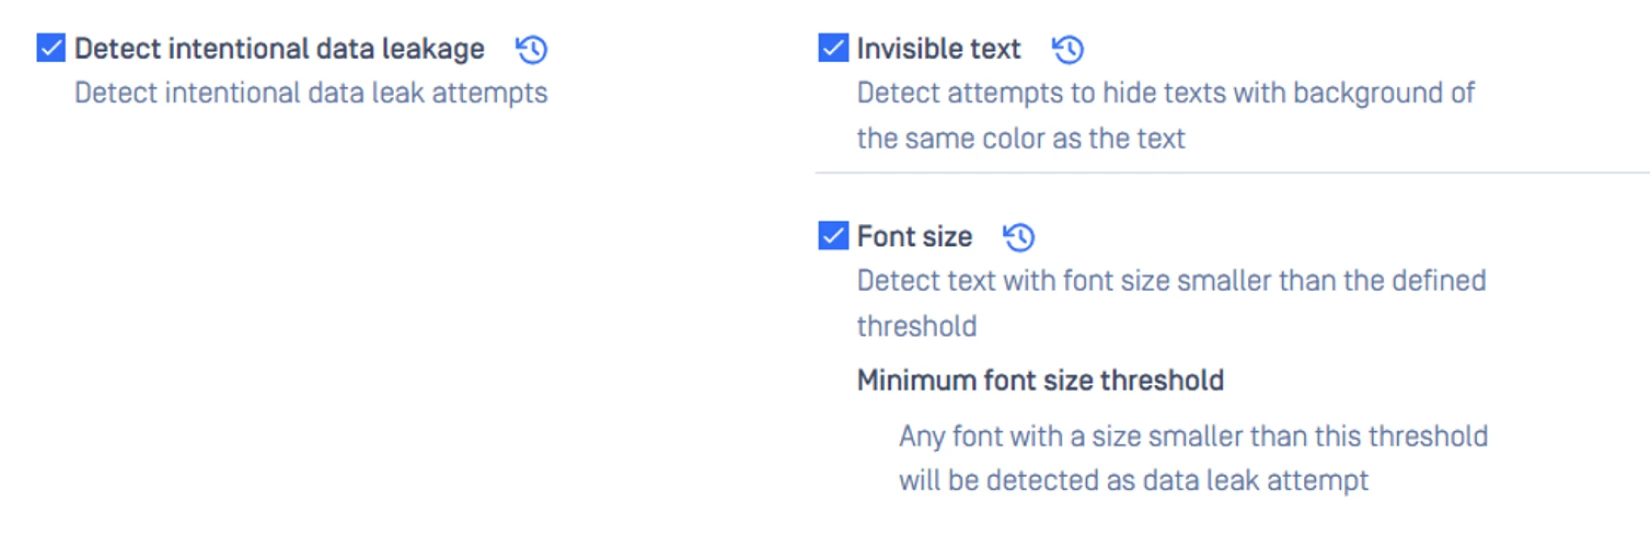Viewport: 1650px width, 543px height.
Task: Click the "Detect intentional data leakage" label
Action: click(x=279, y=49)
